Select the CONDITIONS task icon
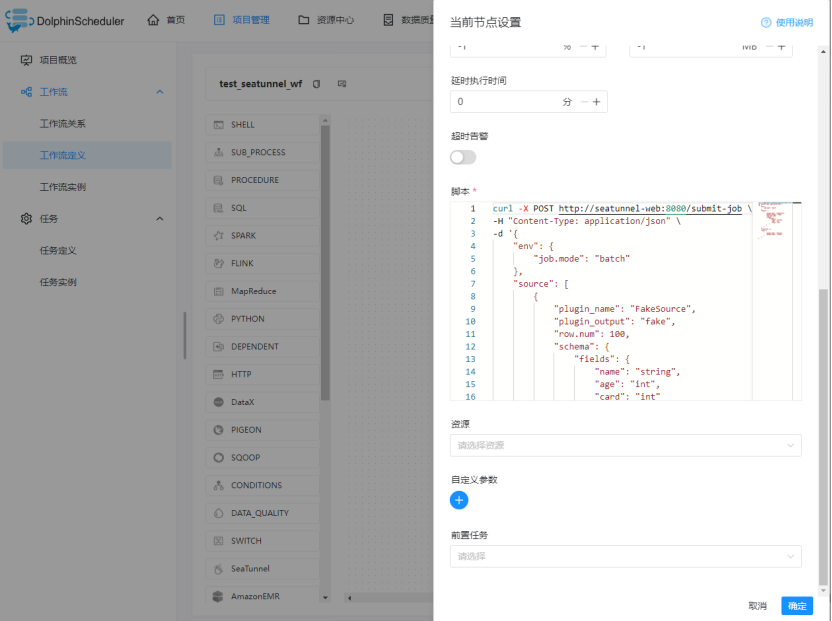The width and height of the screenshot is (832, 621). 219,485
